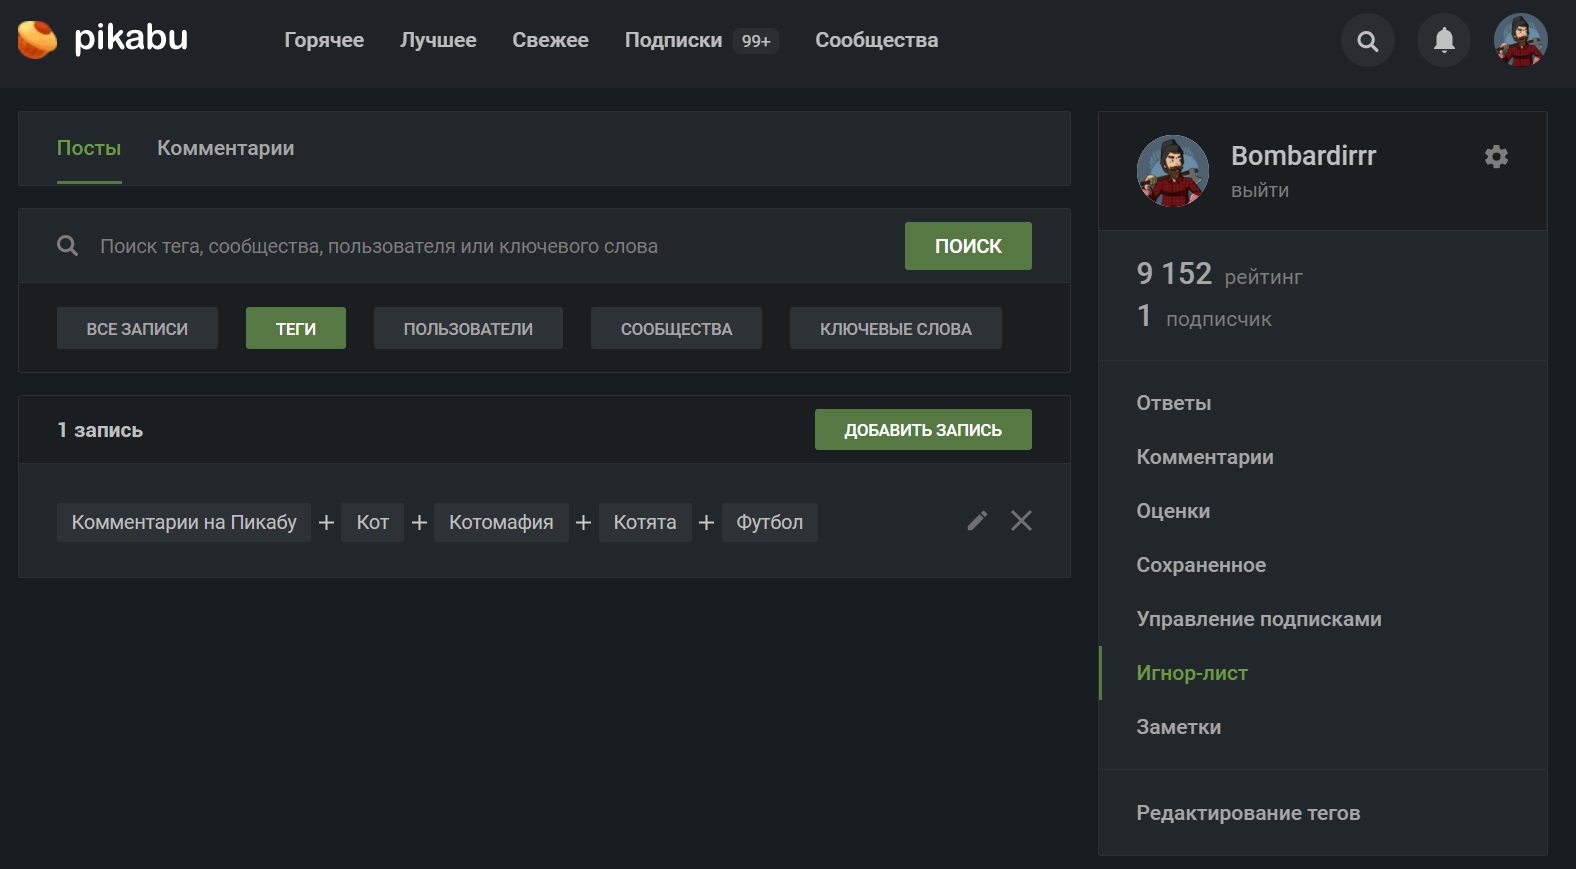Click the '1 запись' label
1576x869 pixels.
100,430
